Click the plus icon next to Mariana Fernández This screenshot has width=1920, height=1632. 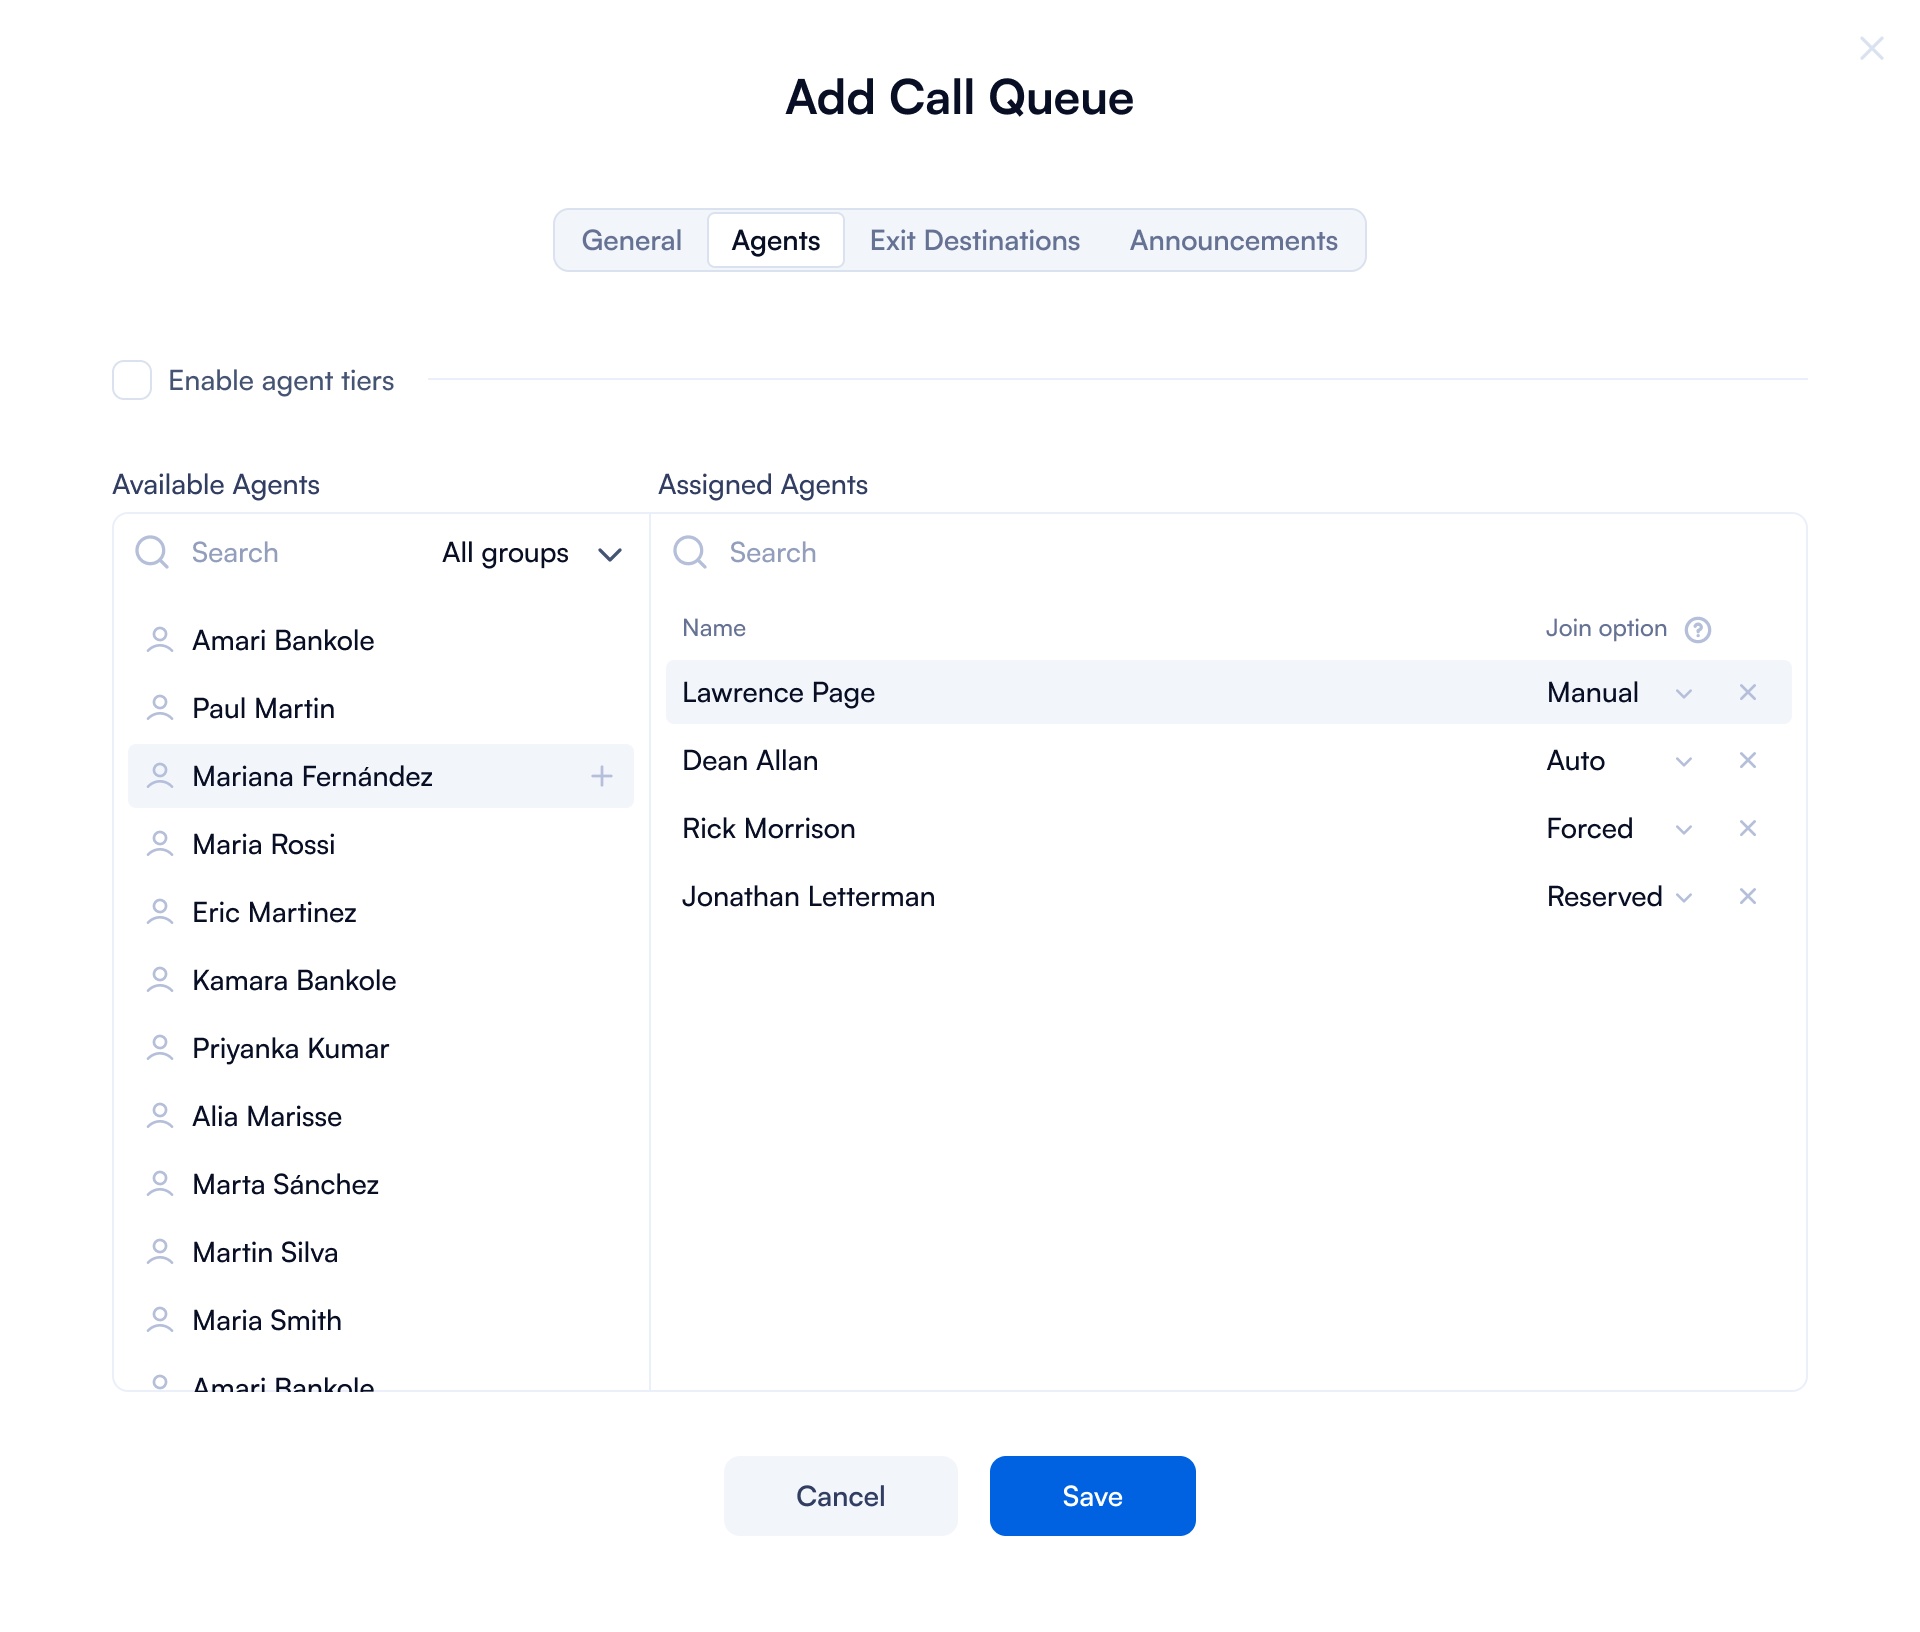[x=601, y=776]
